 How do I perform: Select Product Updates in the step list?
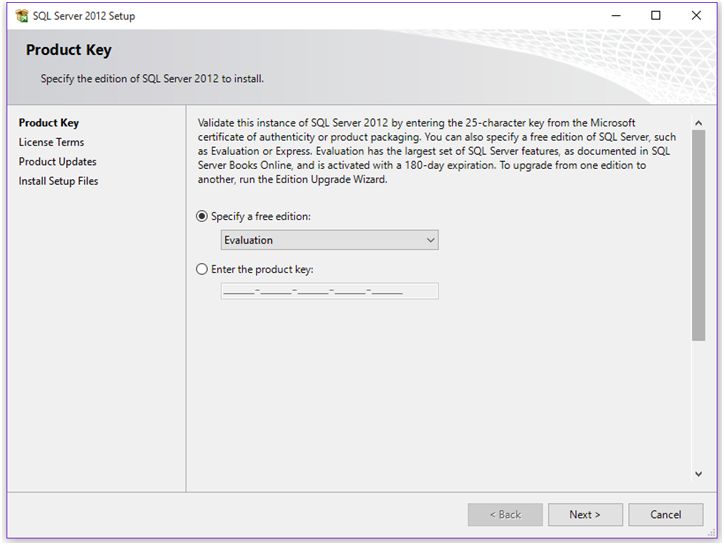click(58, 162)
